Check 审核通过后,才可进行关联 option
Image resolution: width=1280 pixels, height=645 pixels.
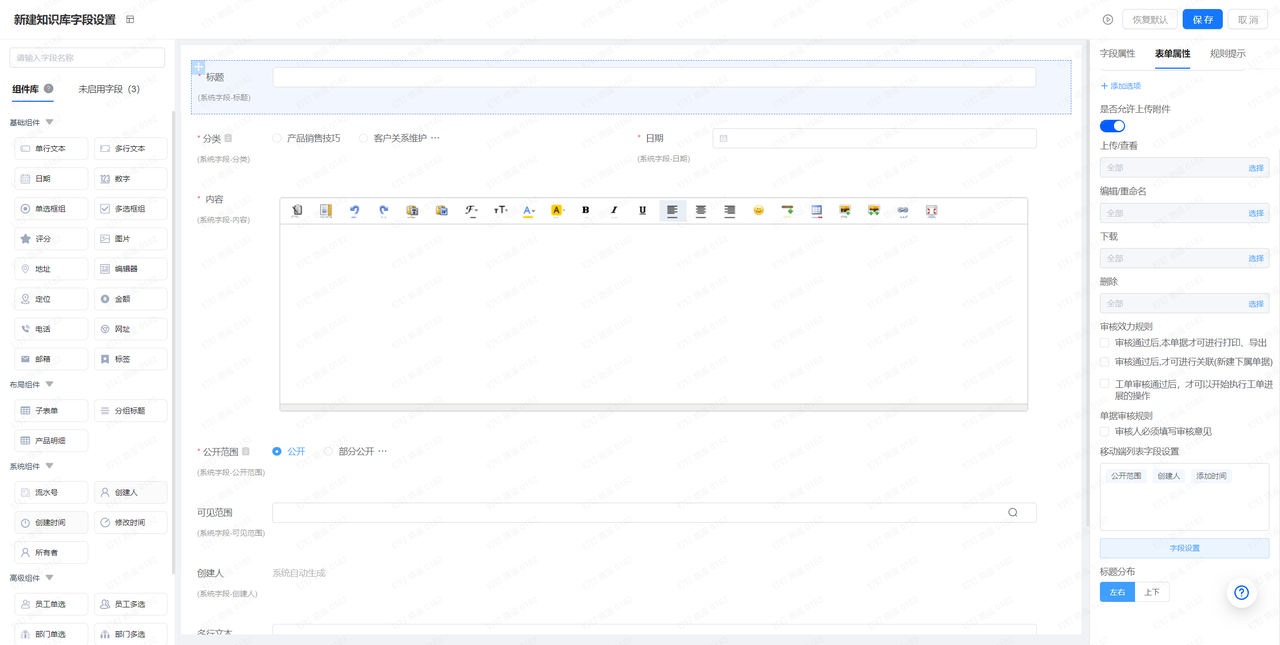(1105, 362)
